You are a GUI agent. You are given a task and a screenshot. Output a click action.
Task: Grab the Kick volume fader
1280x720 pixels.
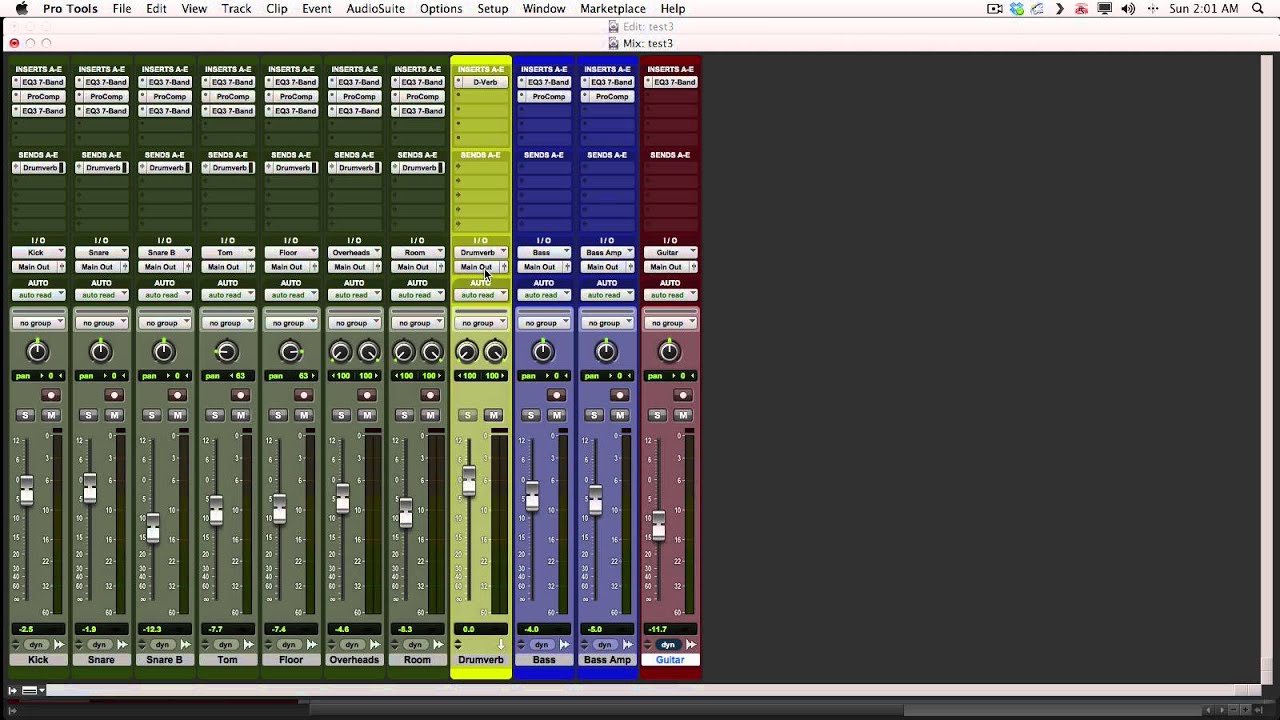26,490
